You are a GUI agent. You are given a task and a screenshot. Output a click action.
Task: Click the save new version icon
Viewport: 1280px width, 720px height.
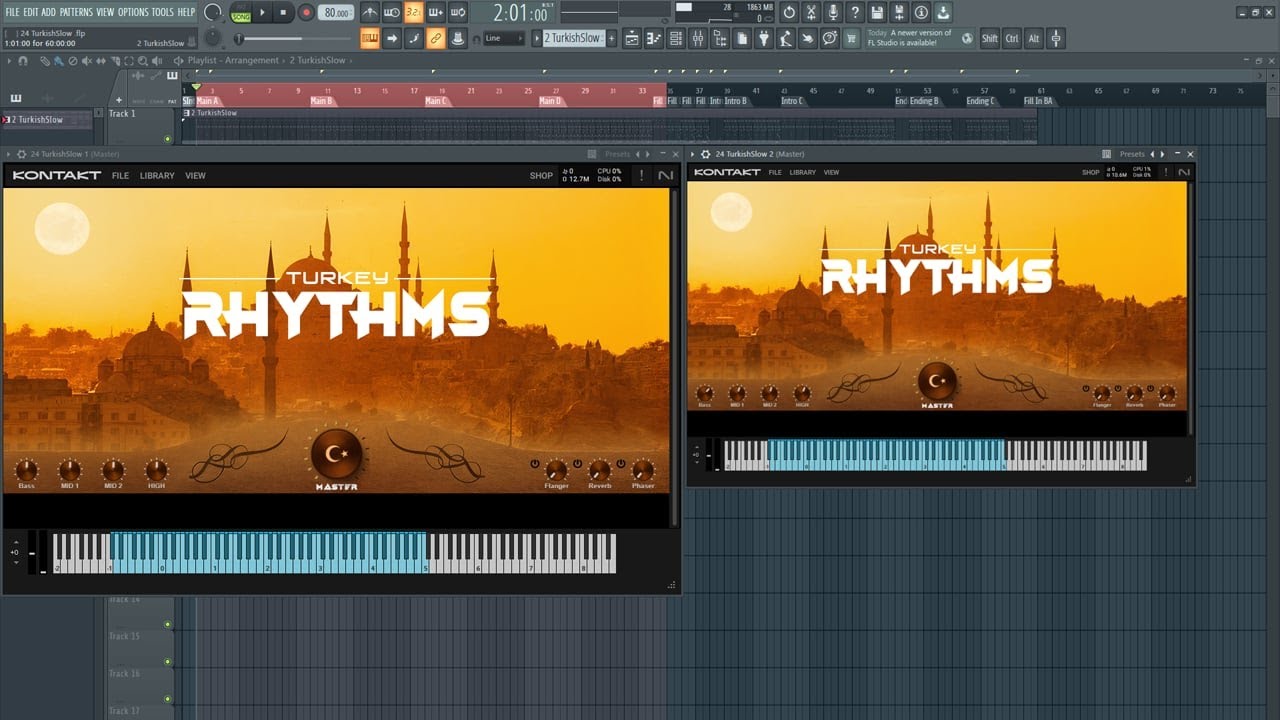899,12
